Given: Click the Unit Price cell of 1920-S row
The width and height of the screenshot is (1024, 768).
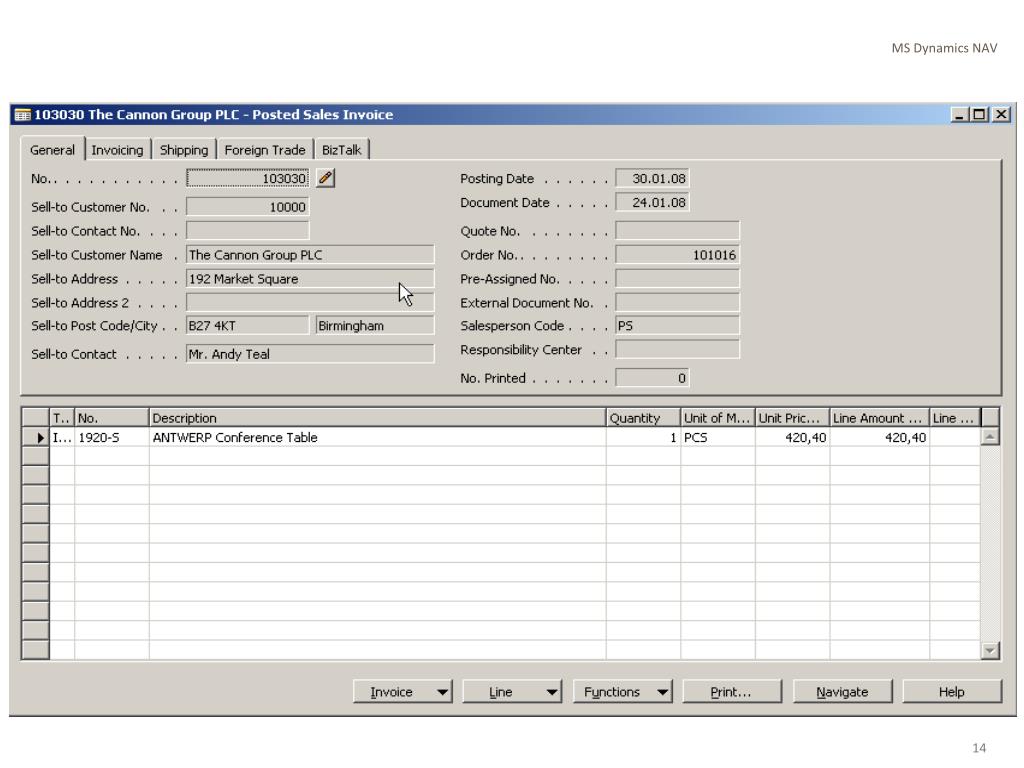Looking at the screenshot, I should [792, 438].
